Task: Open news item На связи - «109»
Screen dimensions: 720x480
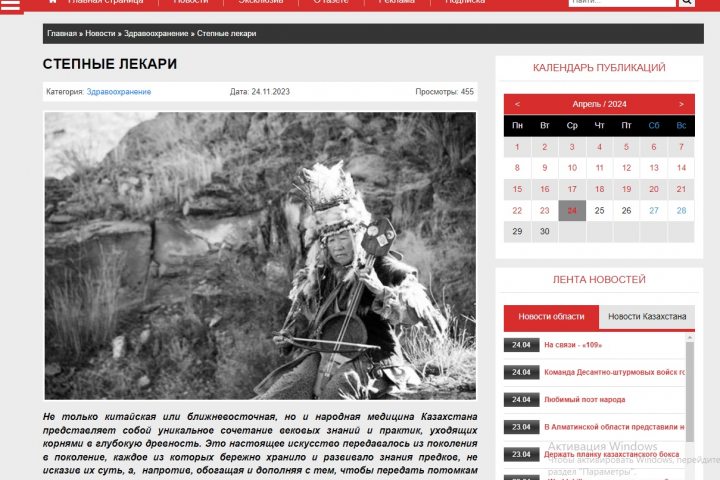Action: [x=573, y=345]
